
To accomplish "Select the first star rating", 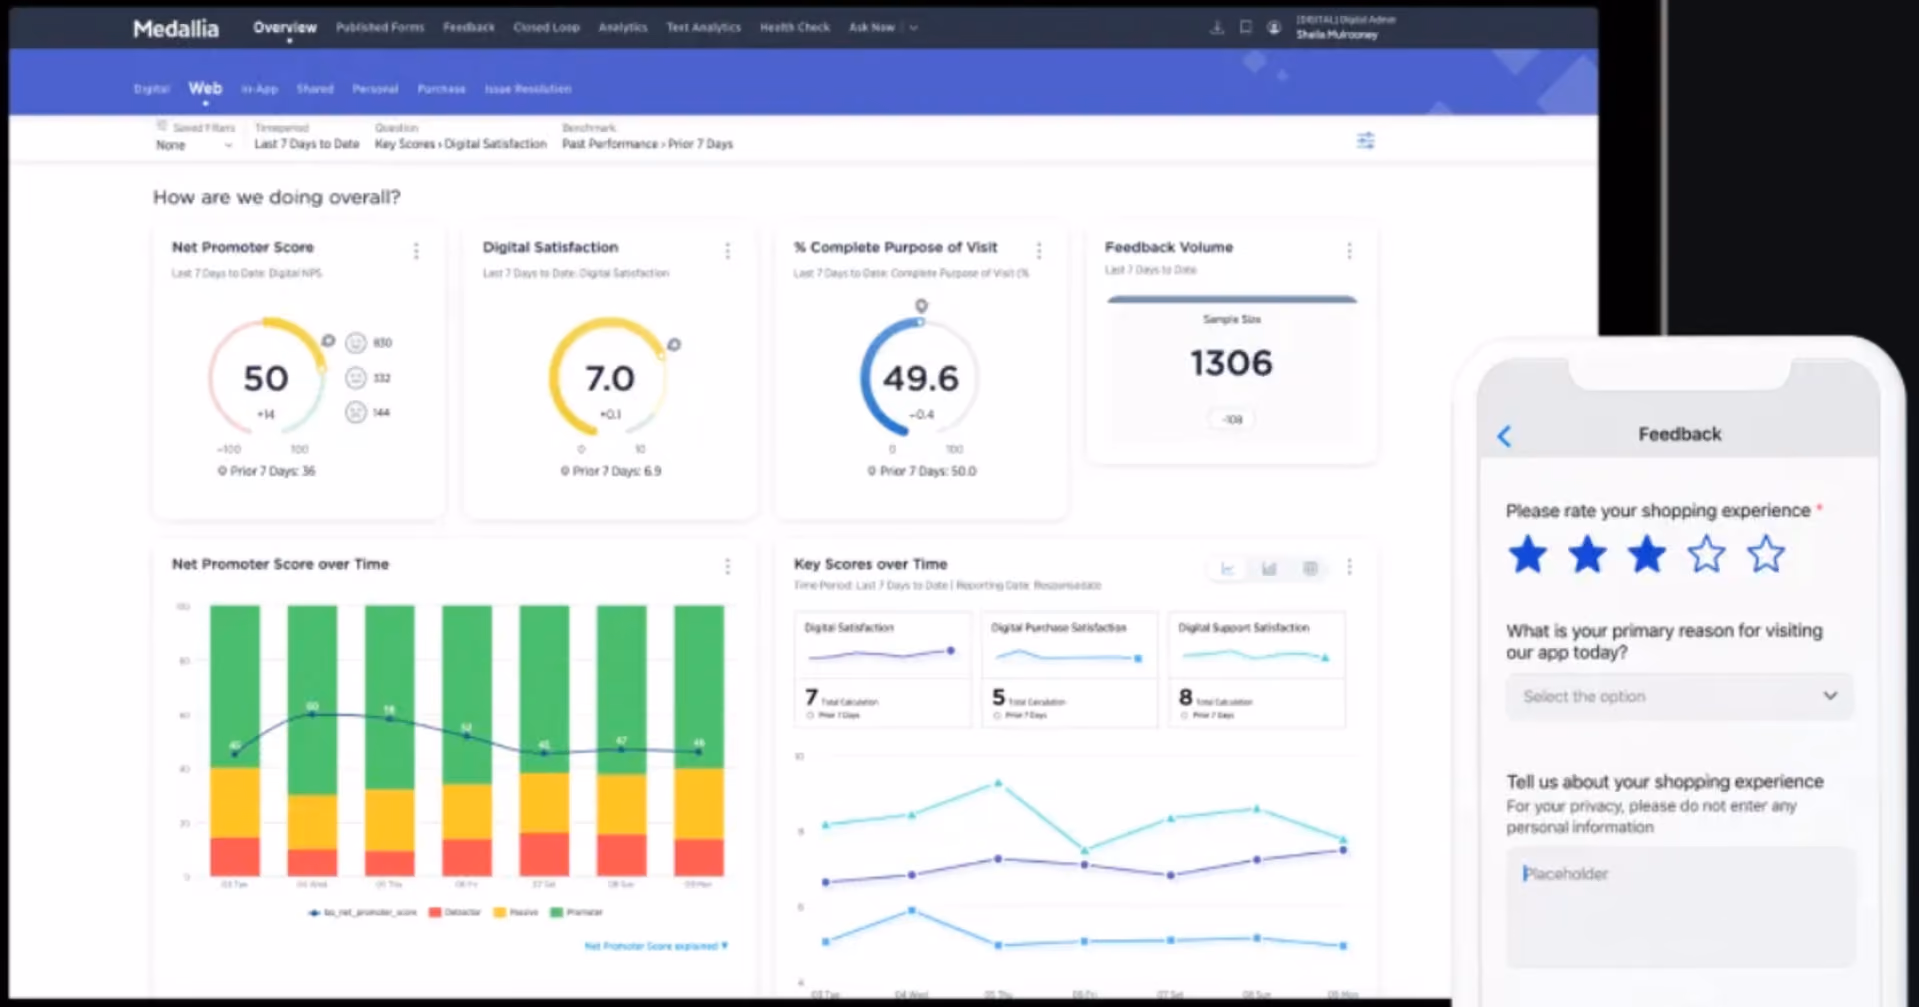I will pos(1528,554).
